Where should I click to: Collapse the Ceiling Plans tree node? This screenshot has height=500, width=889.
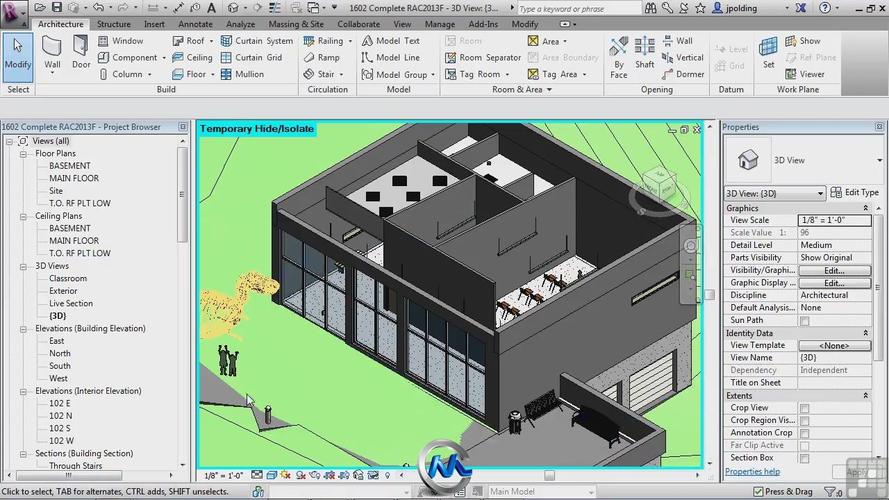point(23,216)
